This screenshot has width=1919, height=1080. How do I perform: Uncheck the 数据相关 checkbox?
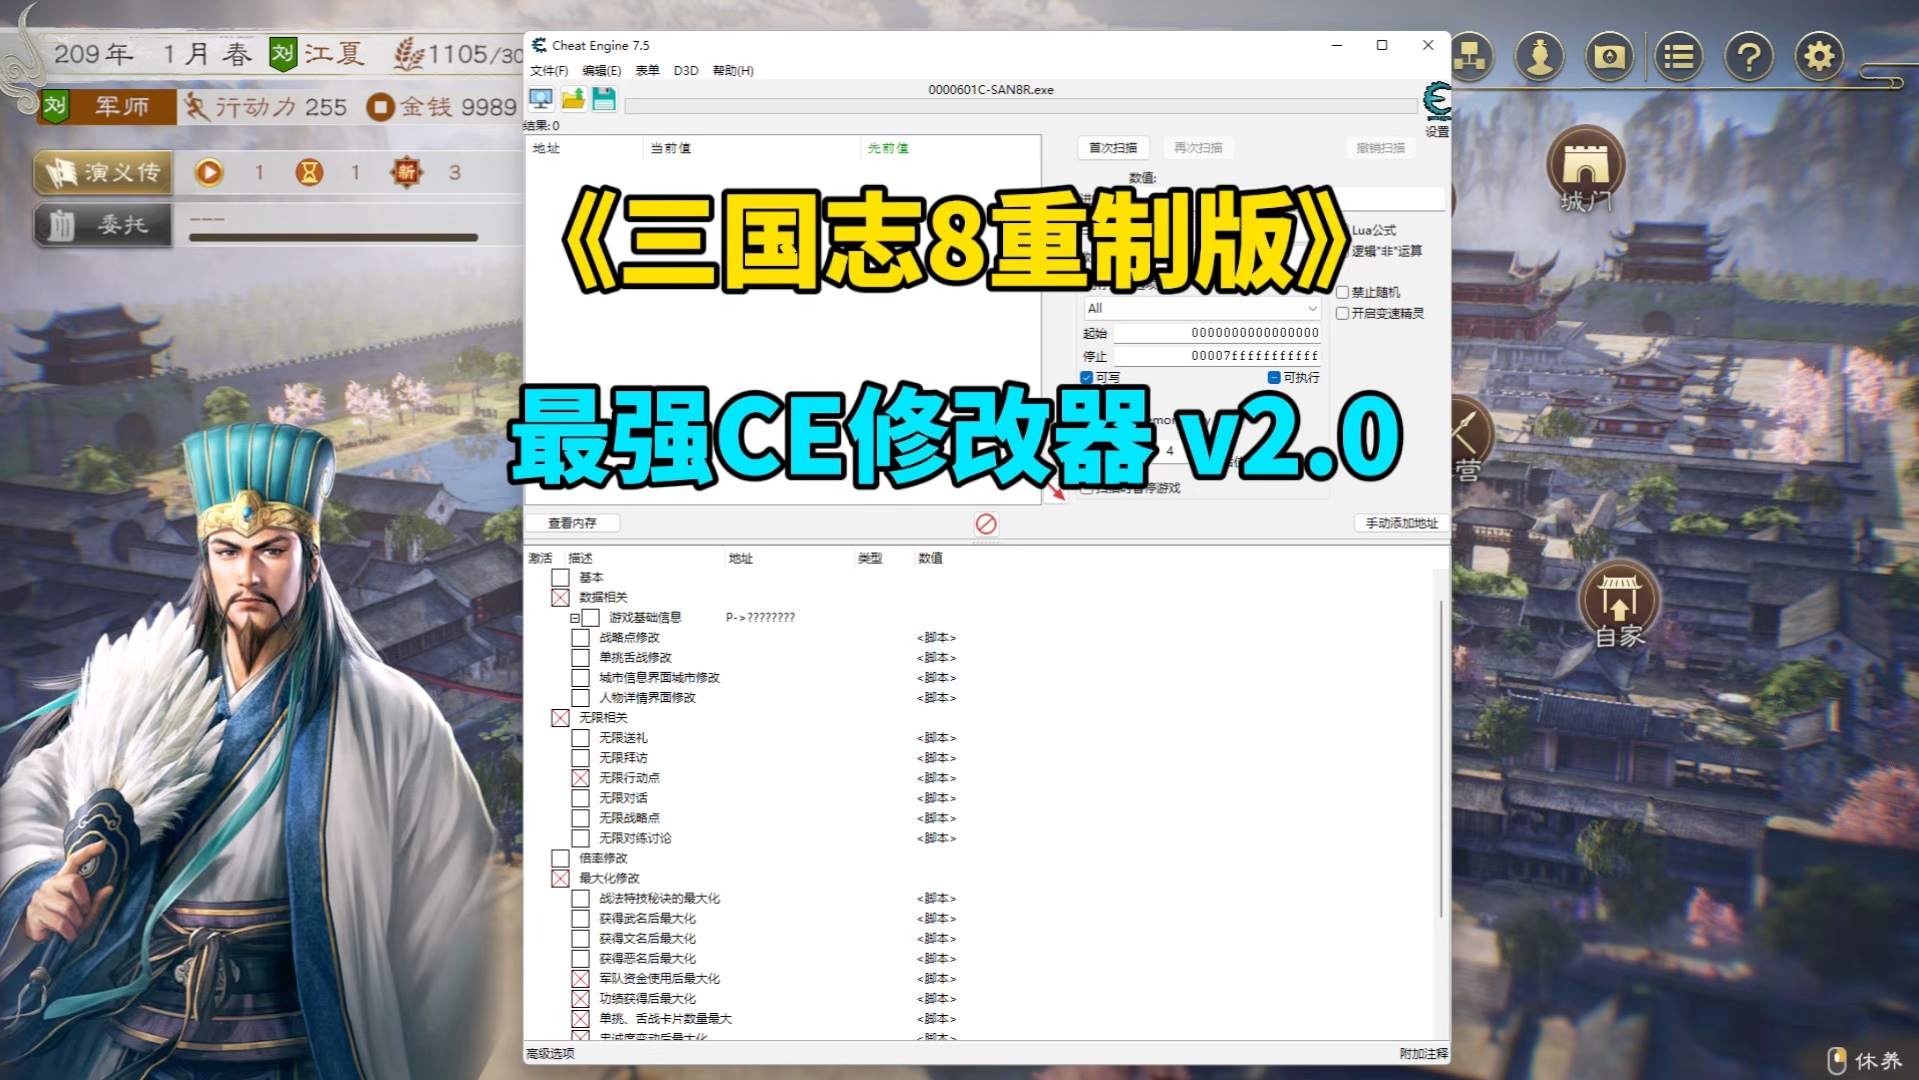560,598
